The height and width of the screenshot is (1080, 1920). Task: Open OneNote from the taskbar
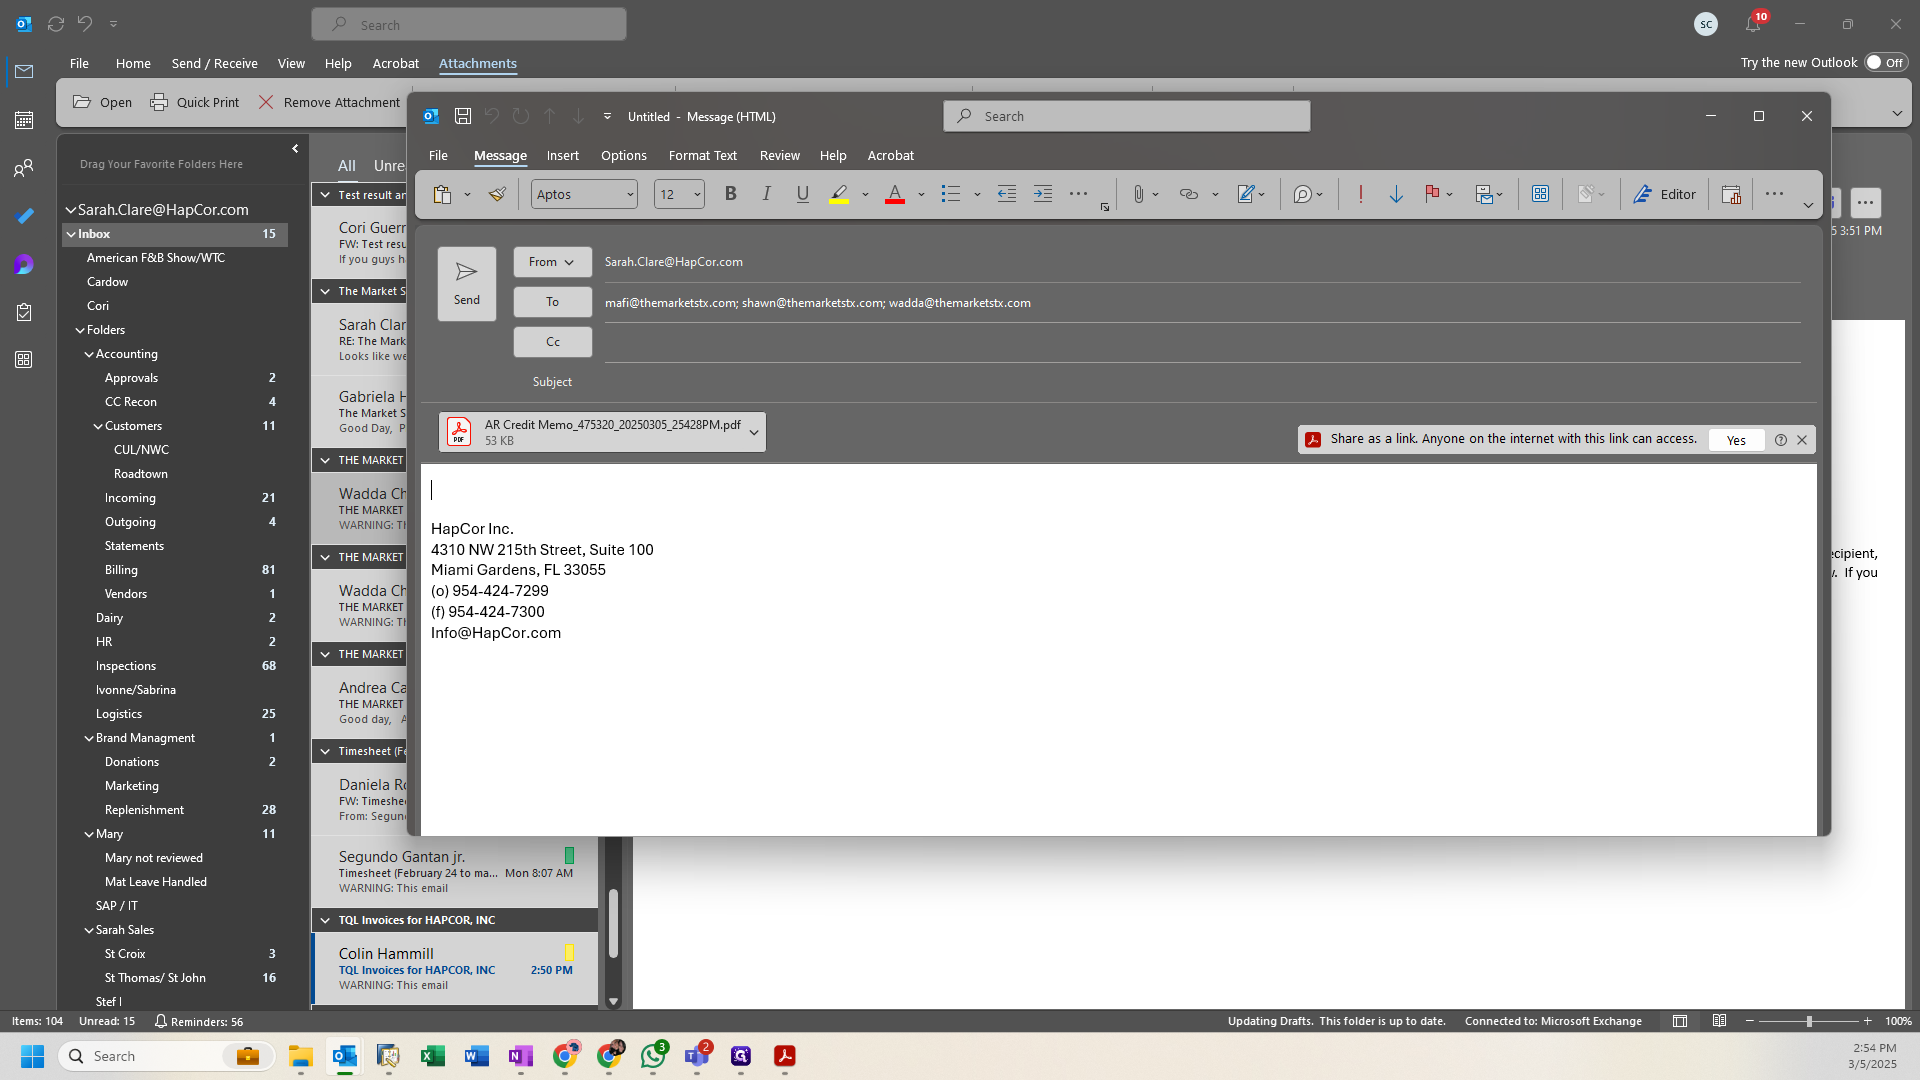click(x=521, y=1056)
